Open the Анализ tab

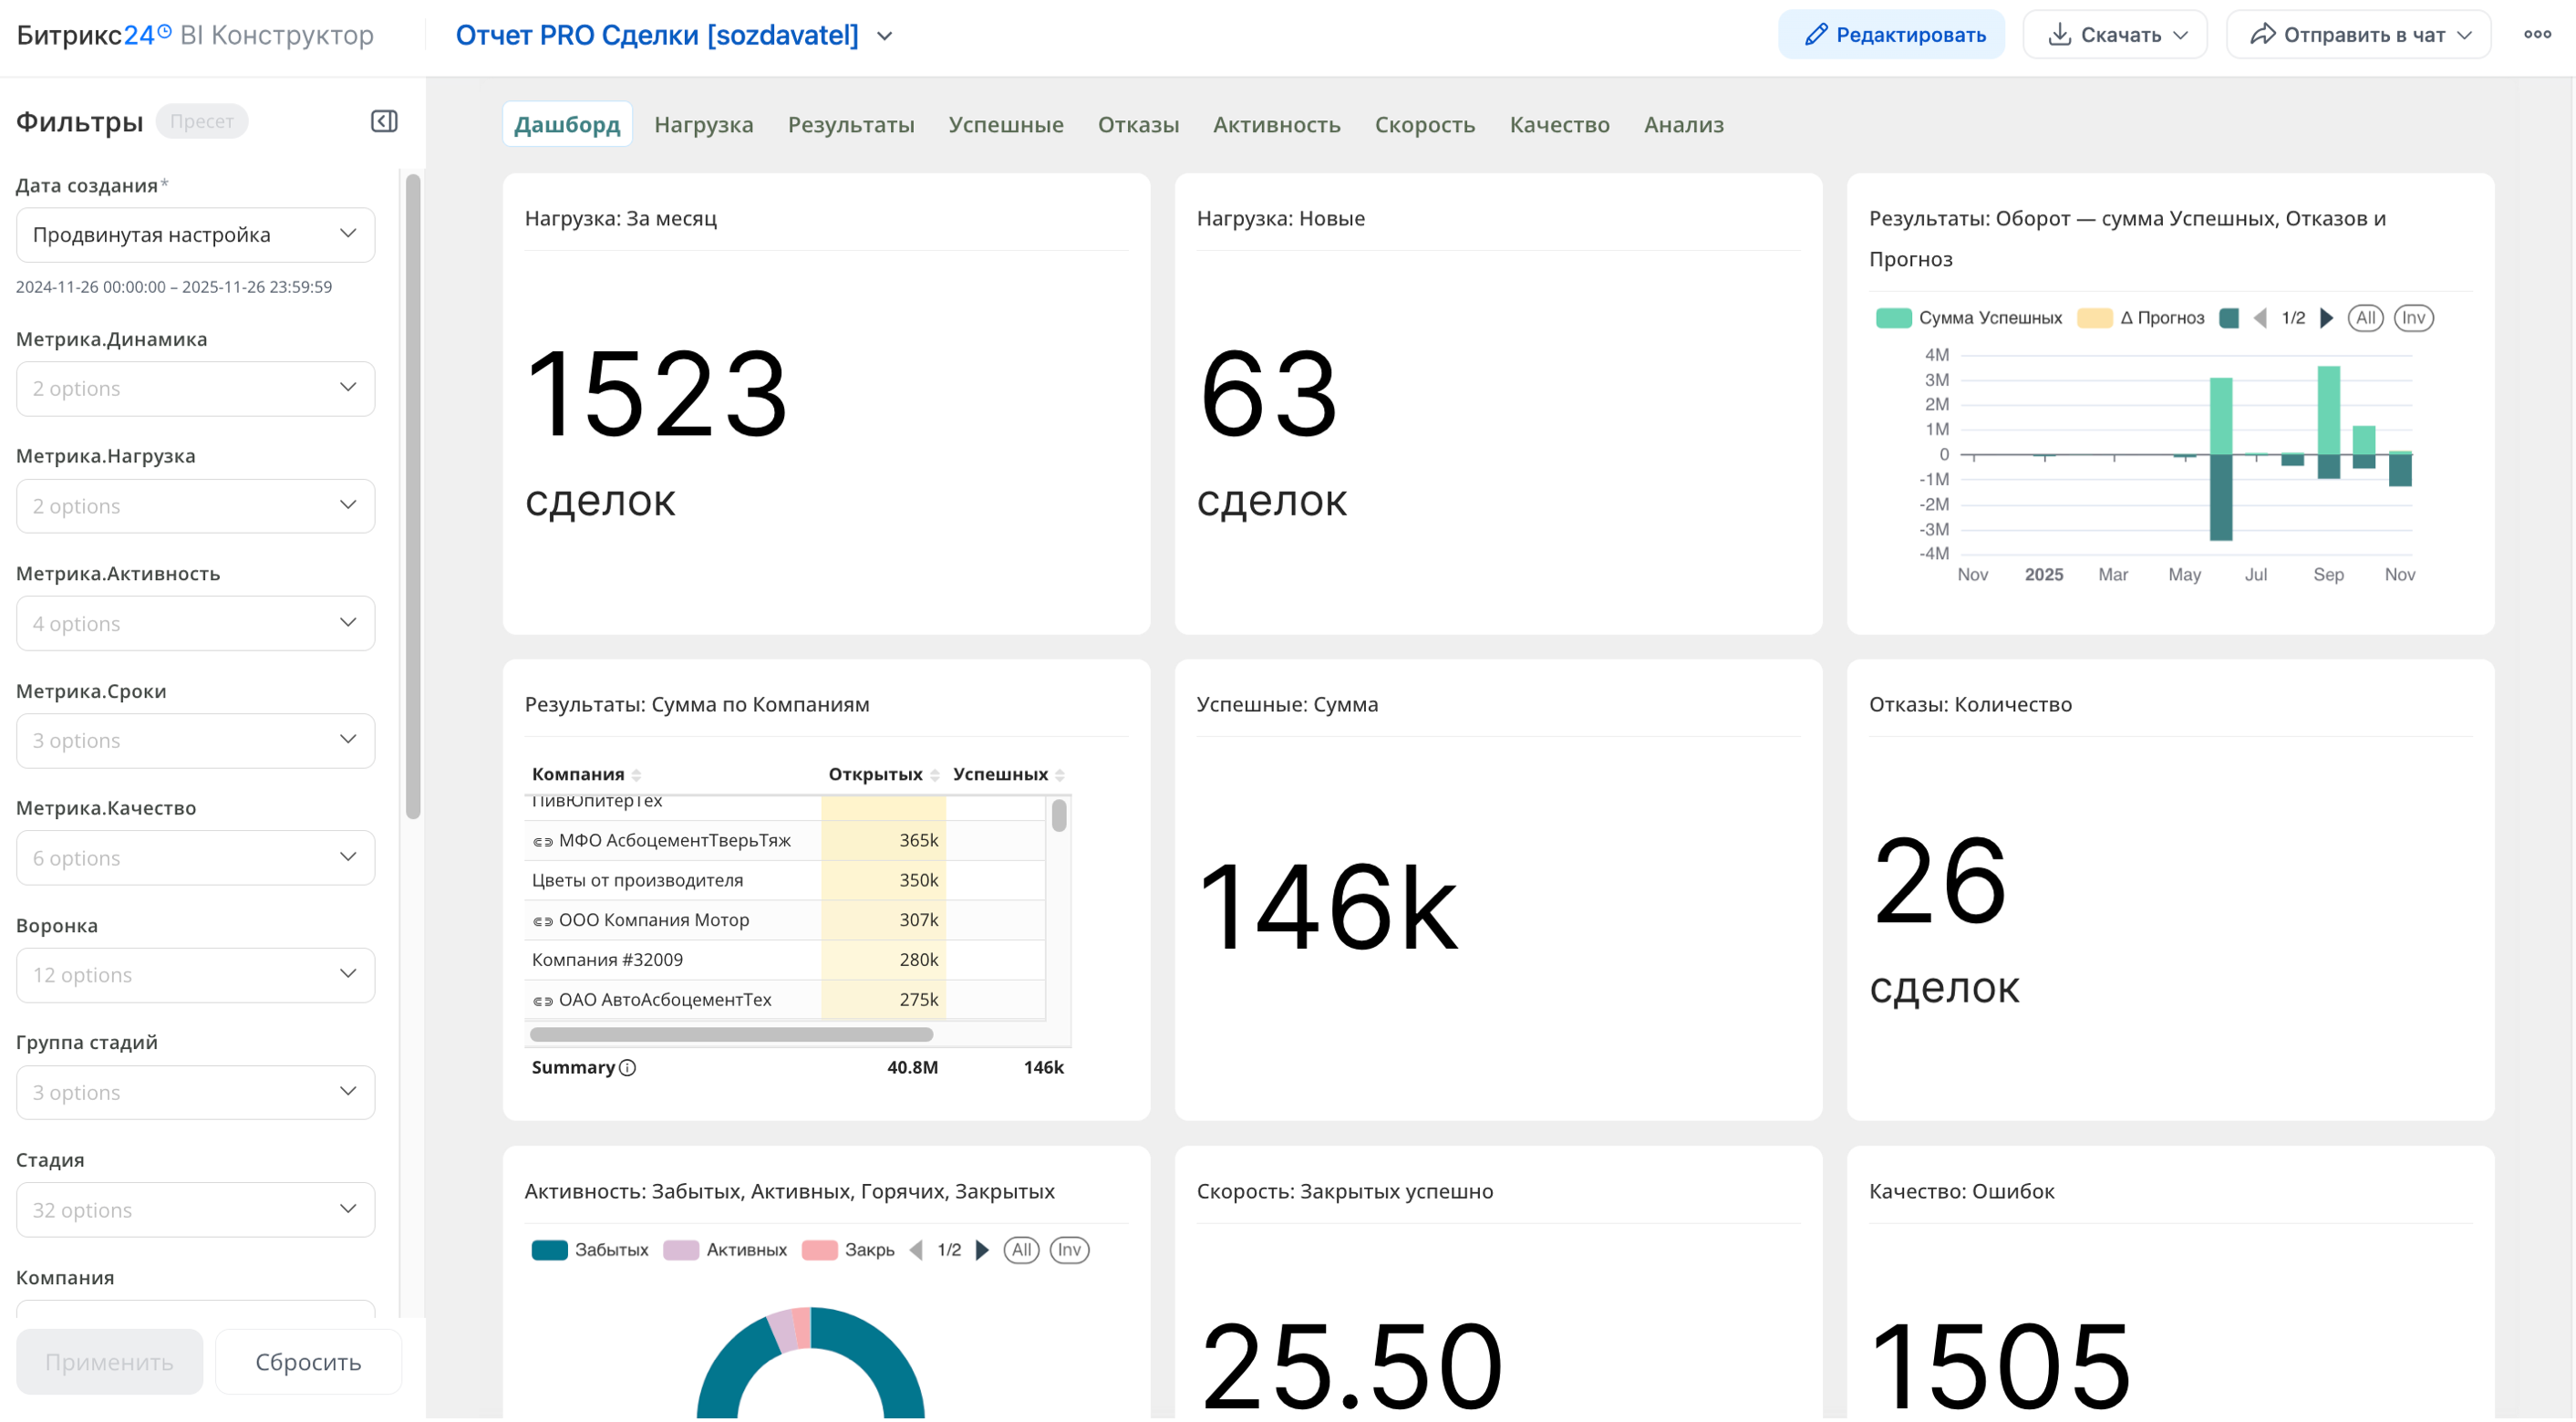(1683, 125)
